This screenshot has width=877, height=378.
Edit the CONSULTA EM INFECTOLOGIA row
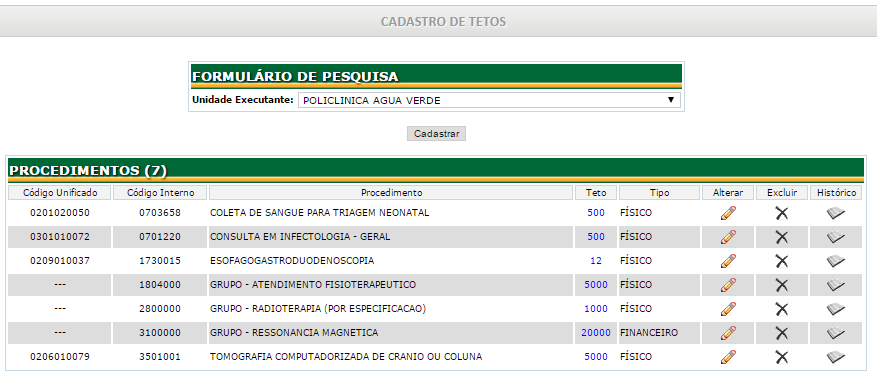coord(728,237)
